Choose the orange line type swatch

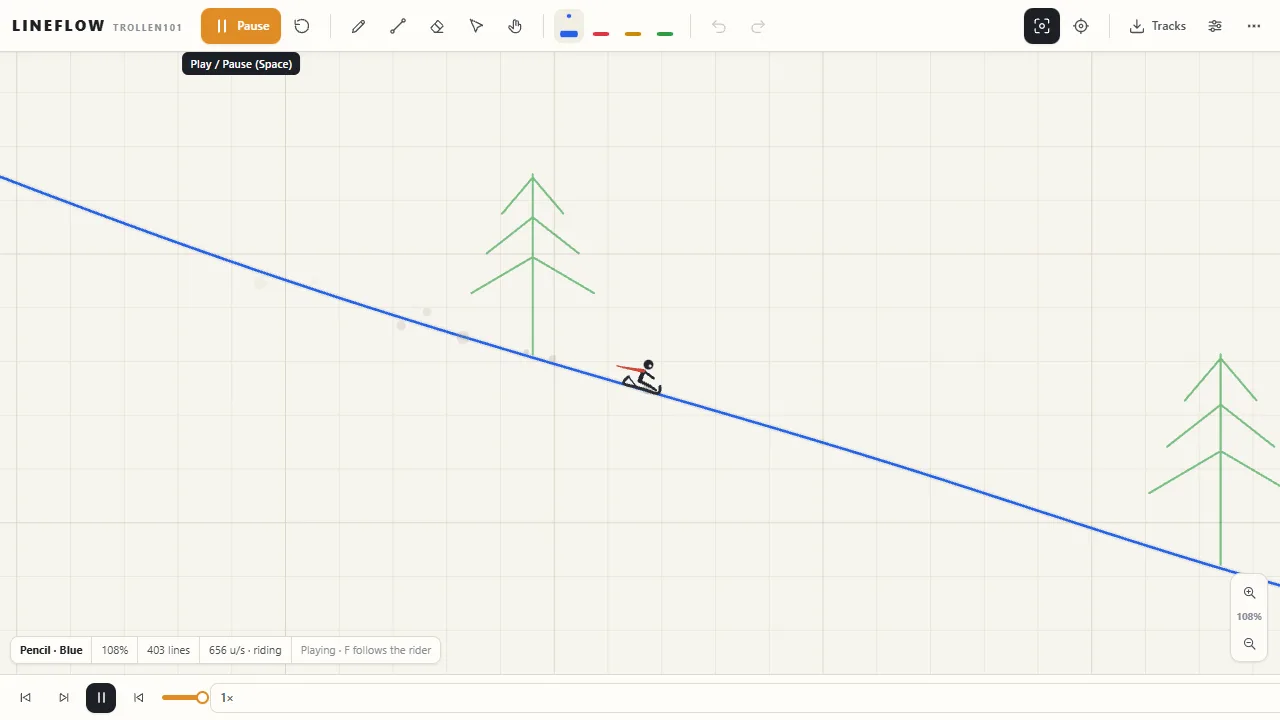point(633,33)
